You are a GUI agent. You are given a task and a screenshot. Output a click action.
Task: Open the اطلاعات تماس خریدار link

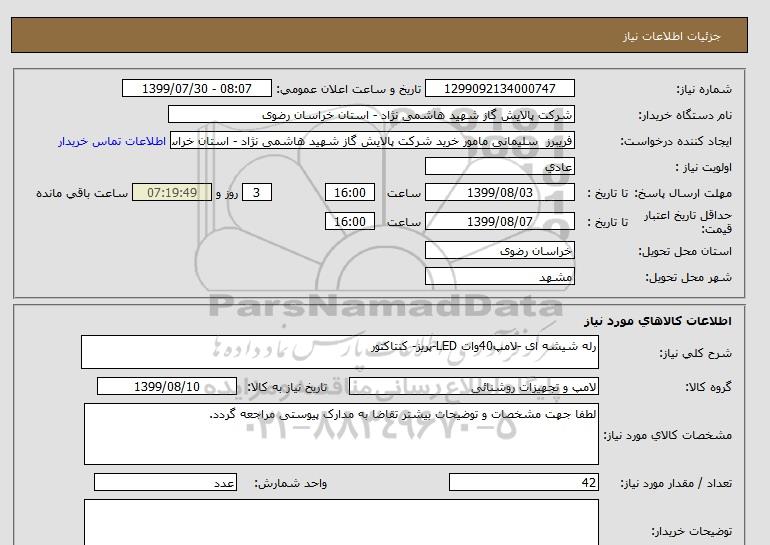112,141
